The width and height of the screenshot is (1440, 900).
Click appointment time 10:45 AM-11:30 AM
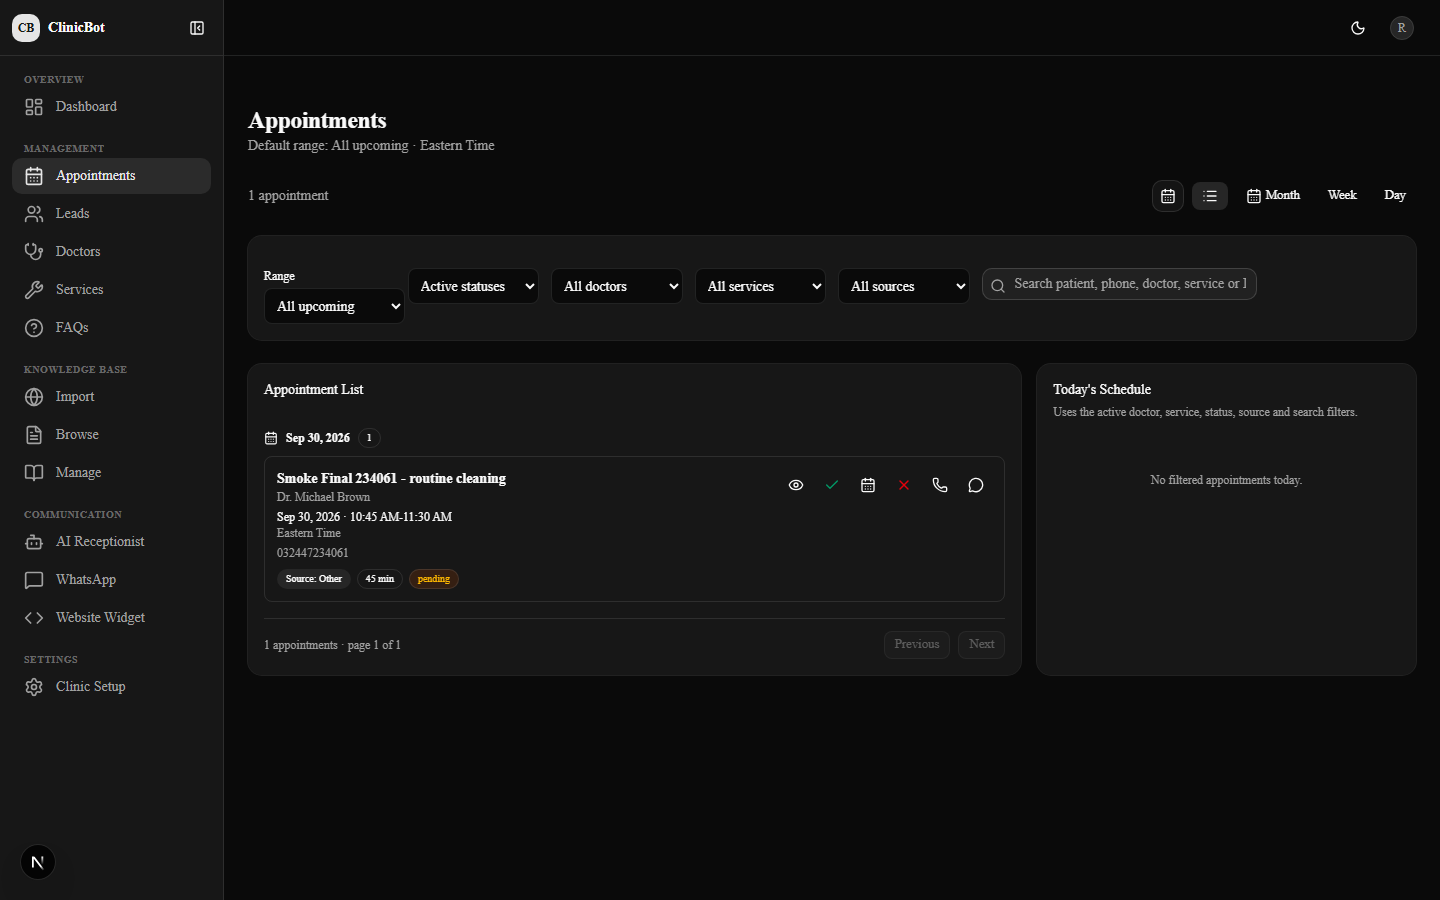pyautogui.click(x=401, y=517)
